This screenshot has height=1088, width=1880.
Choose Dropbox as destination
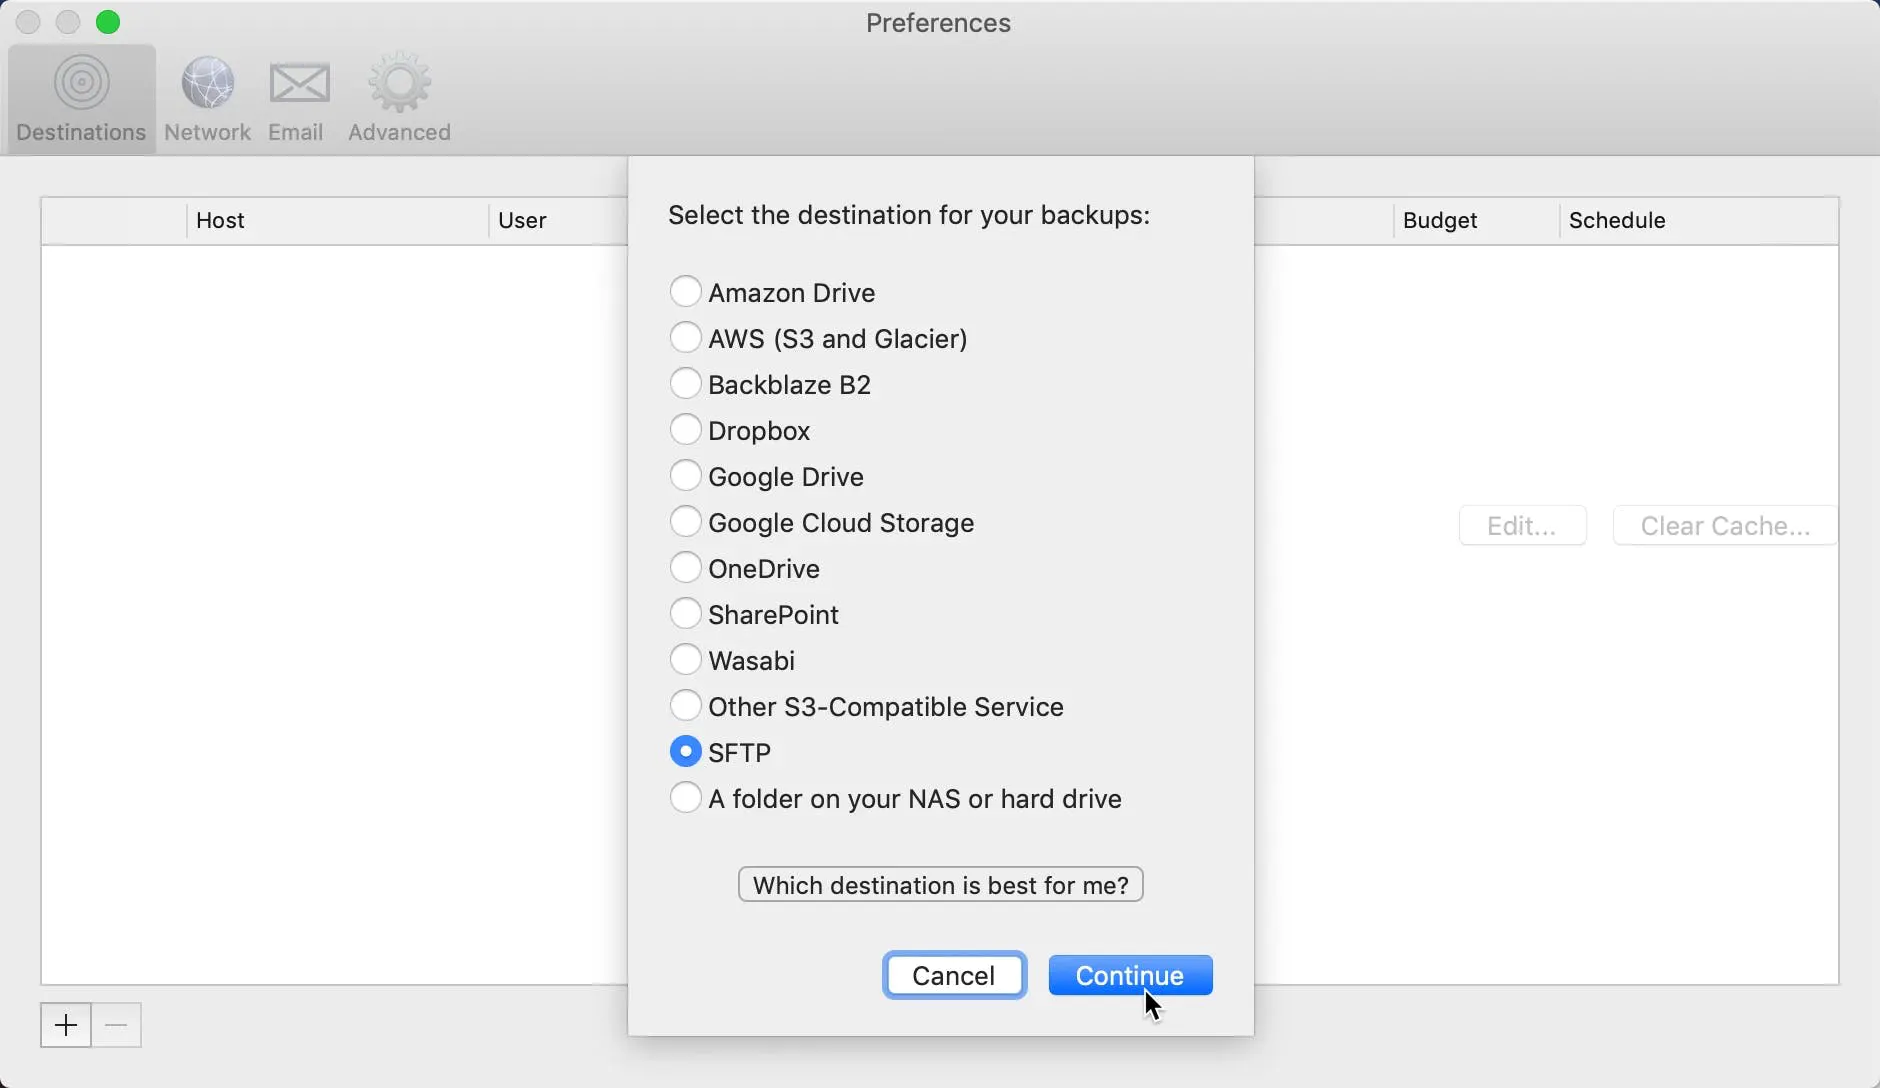click(x=685, y=430)
